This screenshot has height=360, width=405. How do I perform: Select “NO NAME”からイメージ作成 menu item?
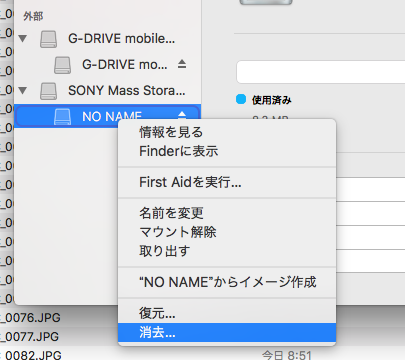227,282
